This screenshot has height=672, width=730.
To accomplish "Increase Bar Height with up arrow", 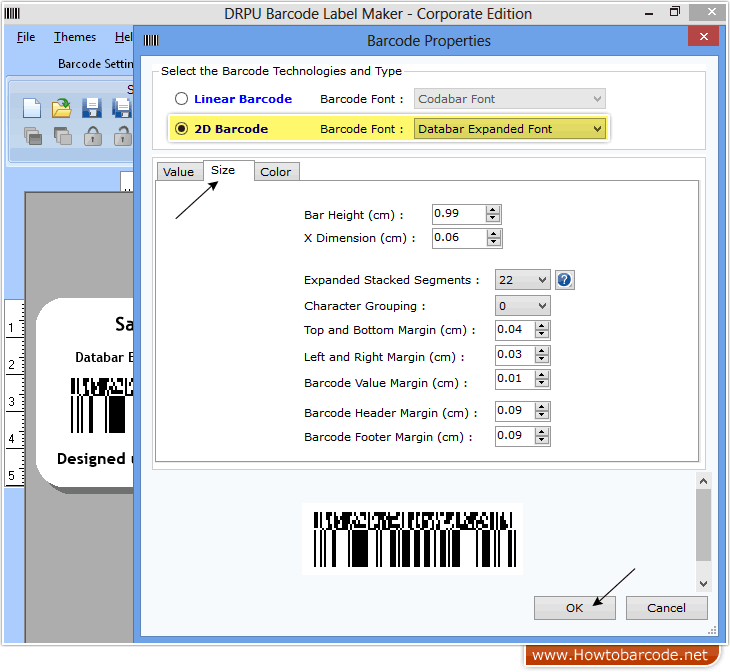I will coord(493,210).
